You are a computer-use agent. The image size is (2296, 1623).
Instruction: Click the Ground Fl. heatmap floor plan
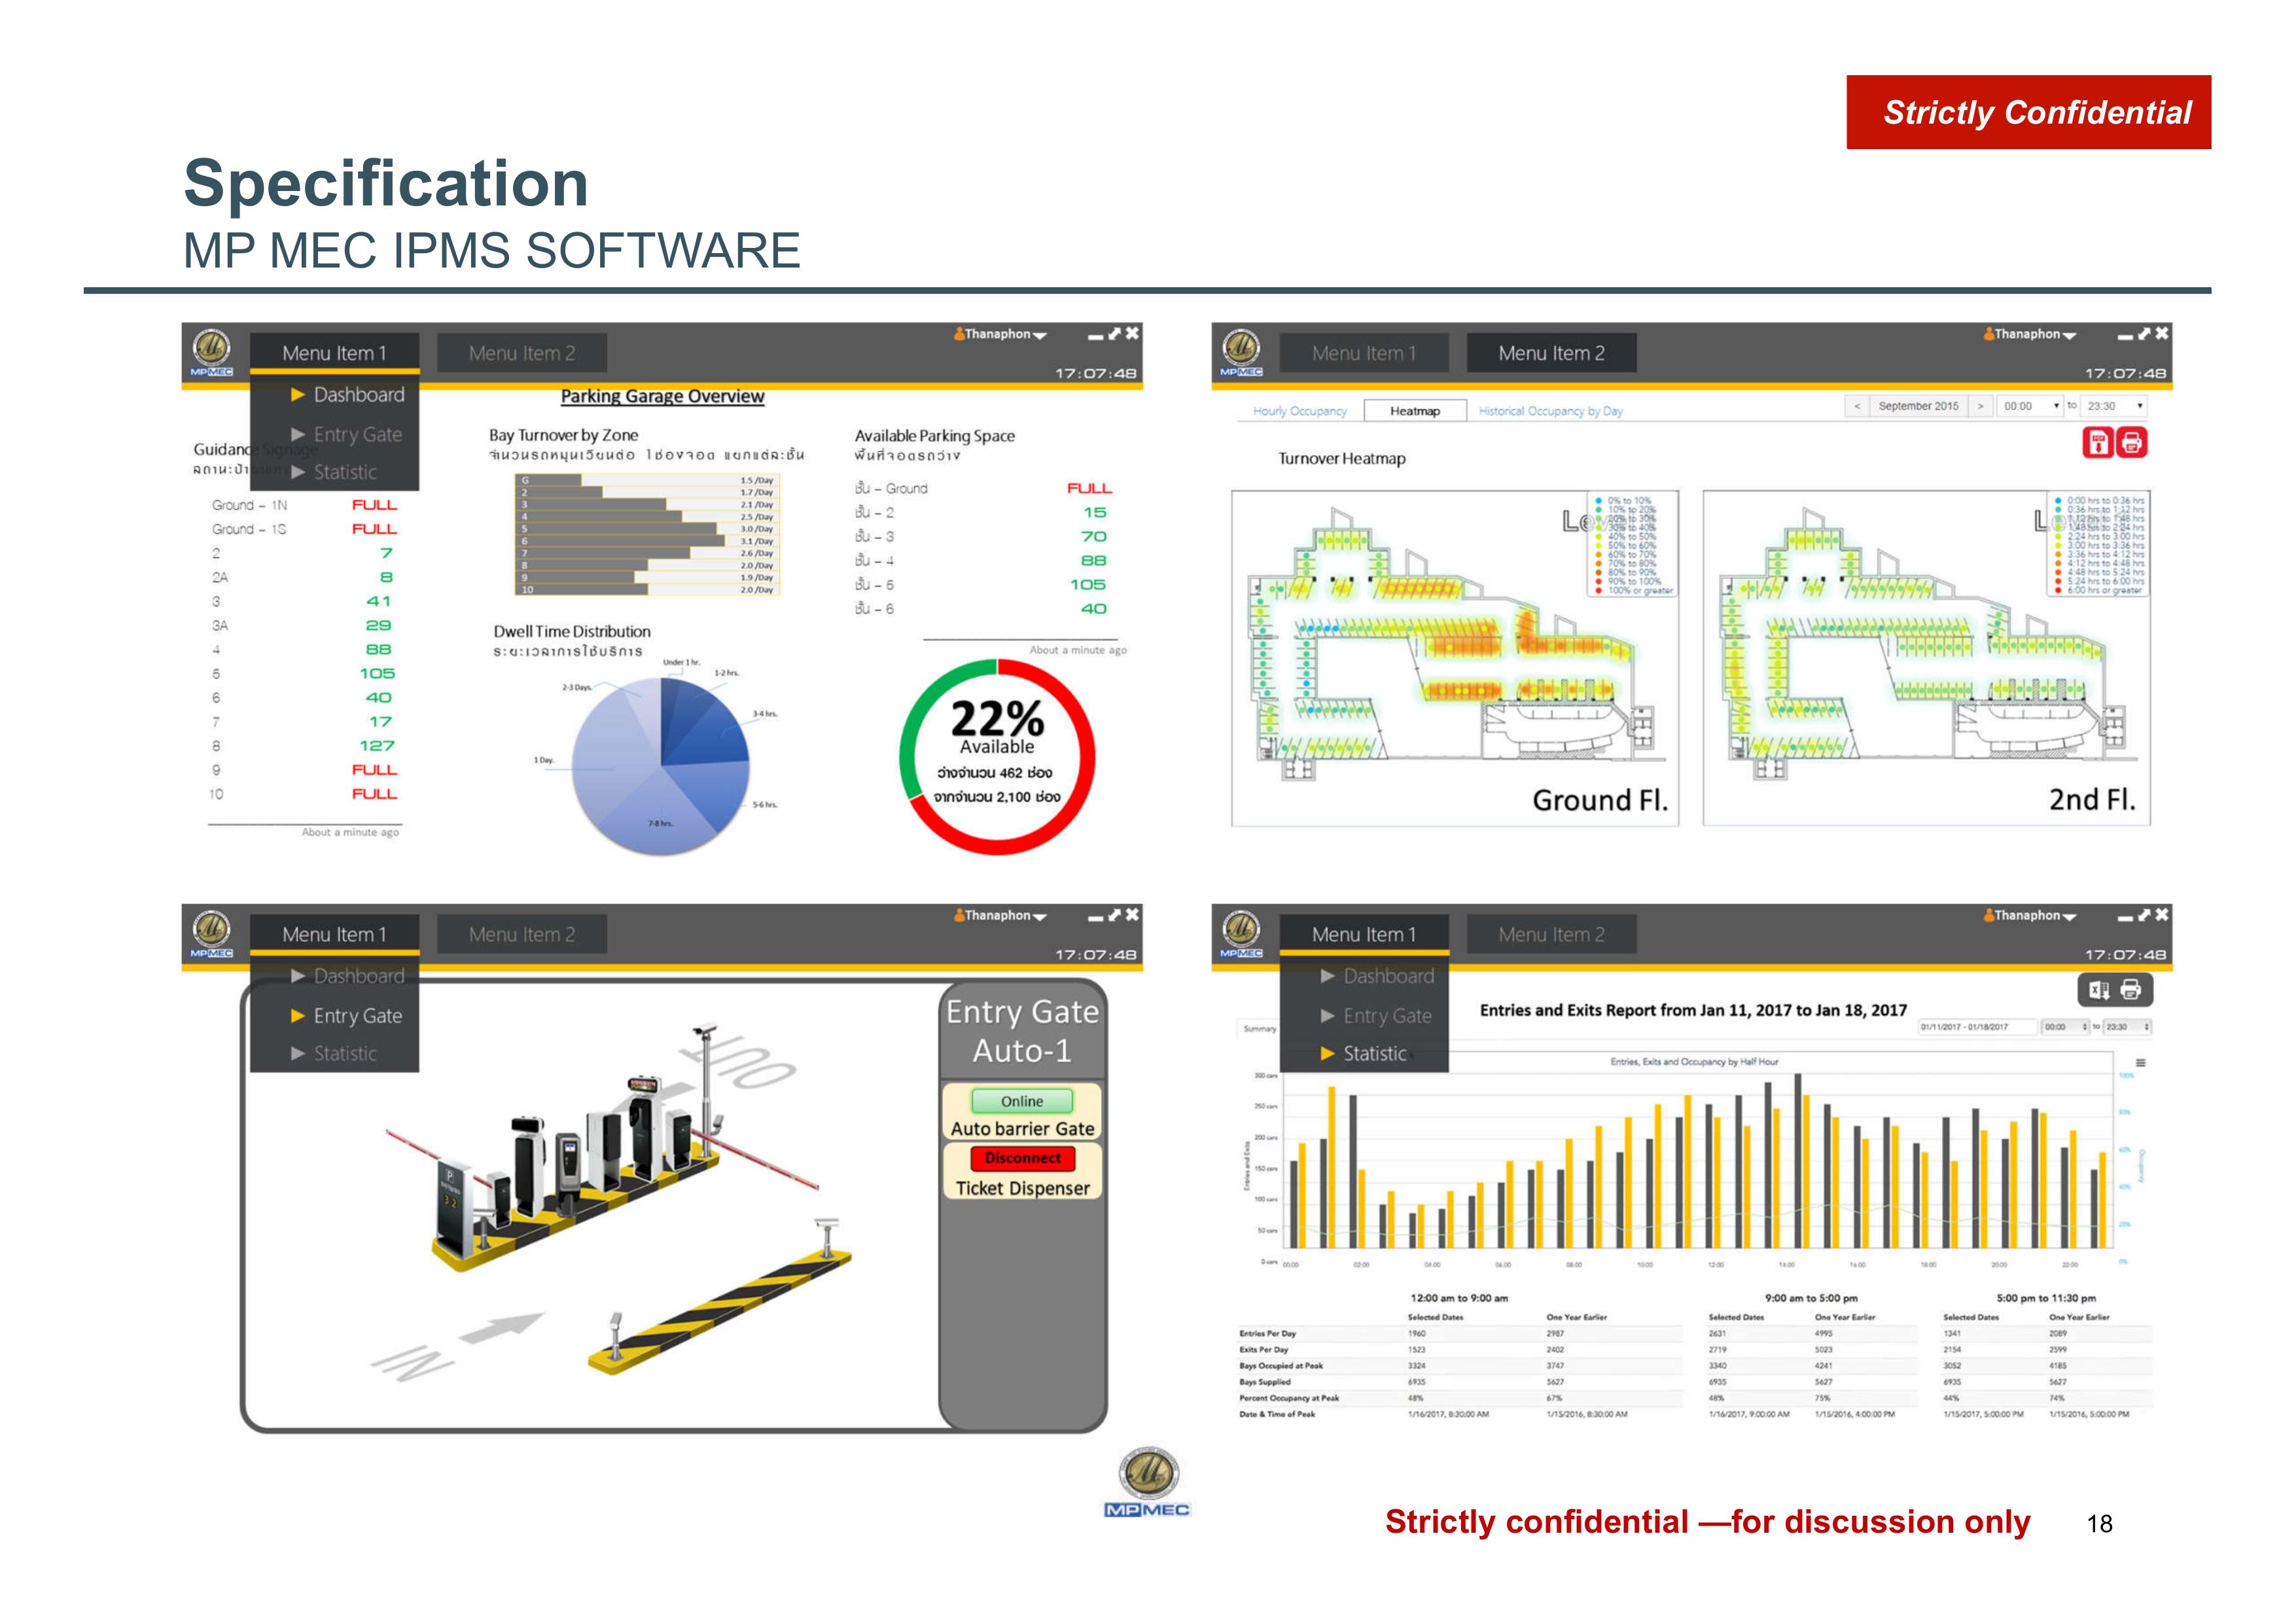(1455, 658)
